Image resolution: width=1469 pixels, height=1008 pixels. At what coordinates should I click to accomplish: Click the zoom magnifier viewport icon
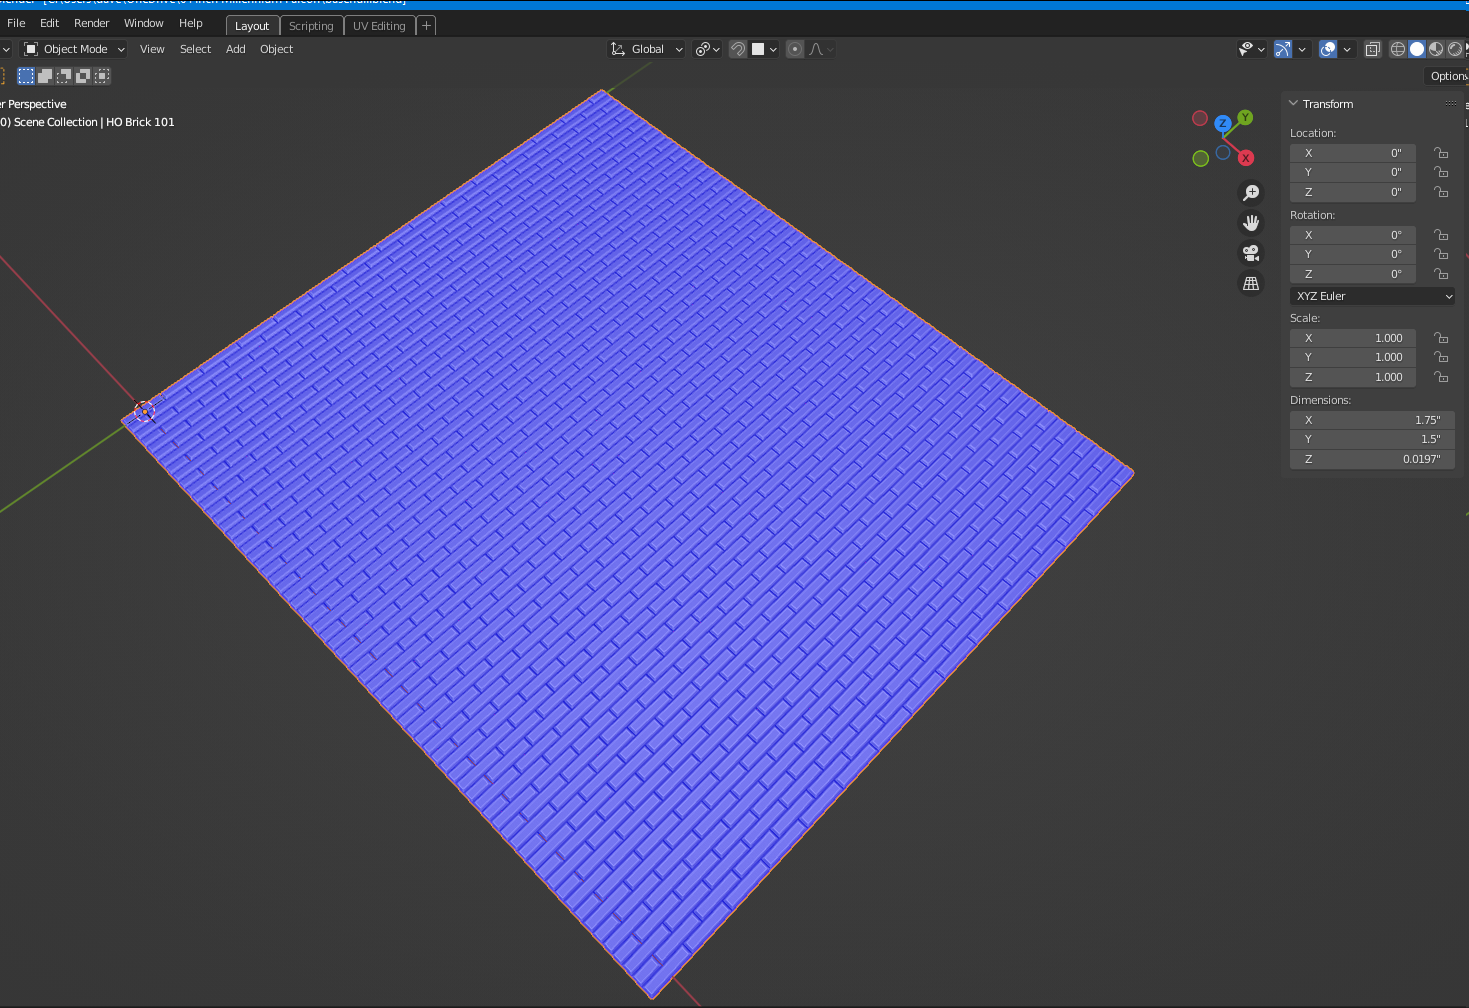coord(1251,193)
